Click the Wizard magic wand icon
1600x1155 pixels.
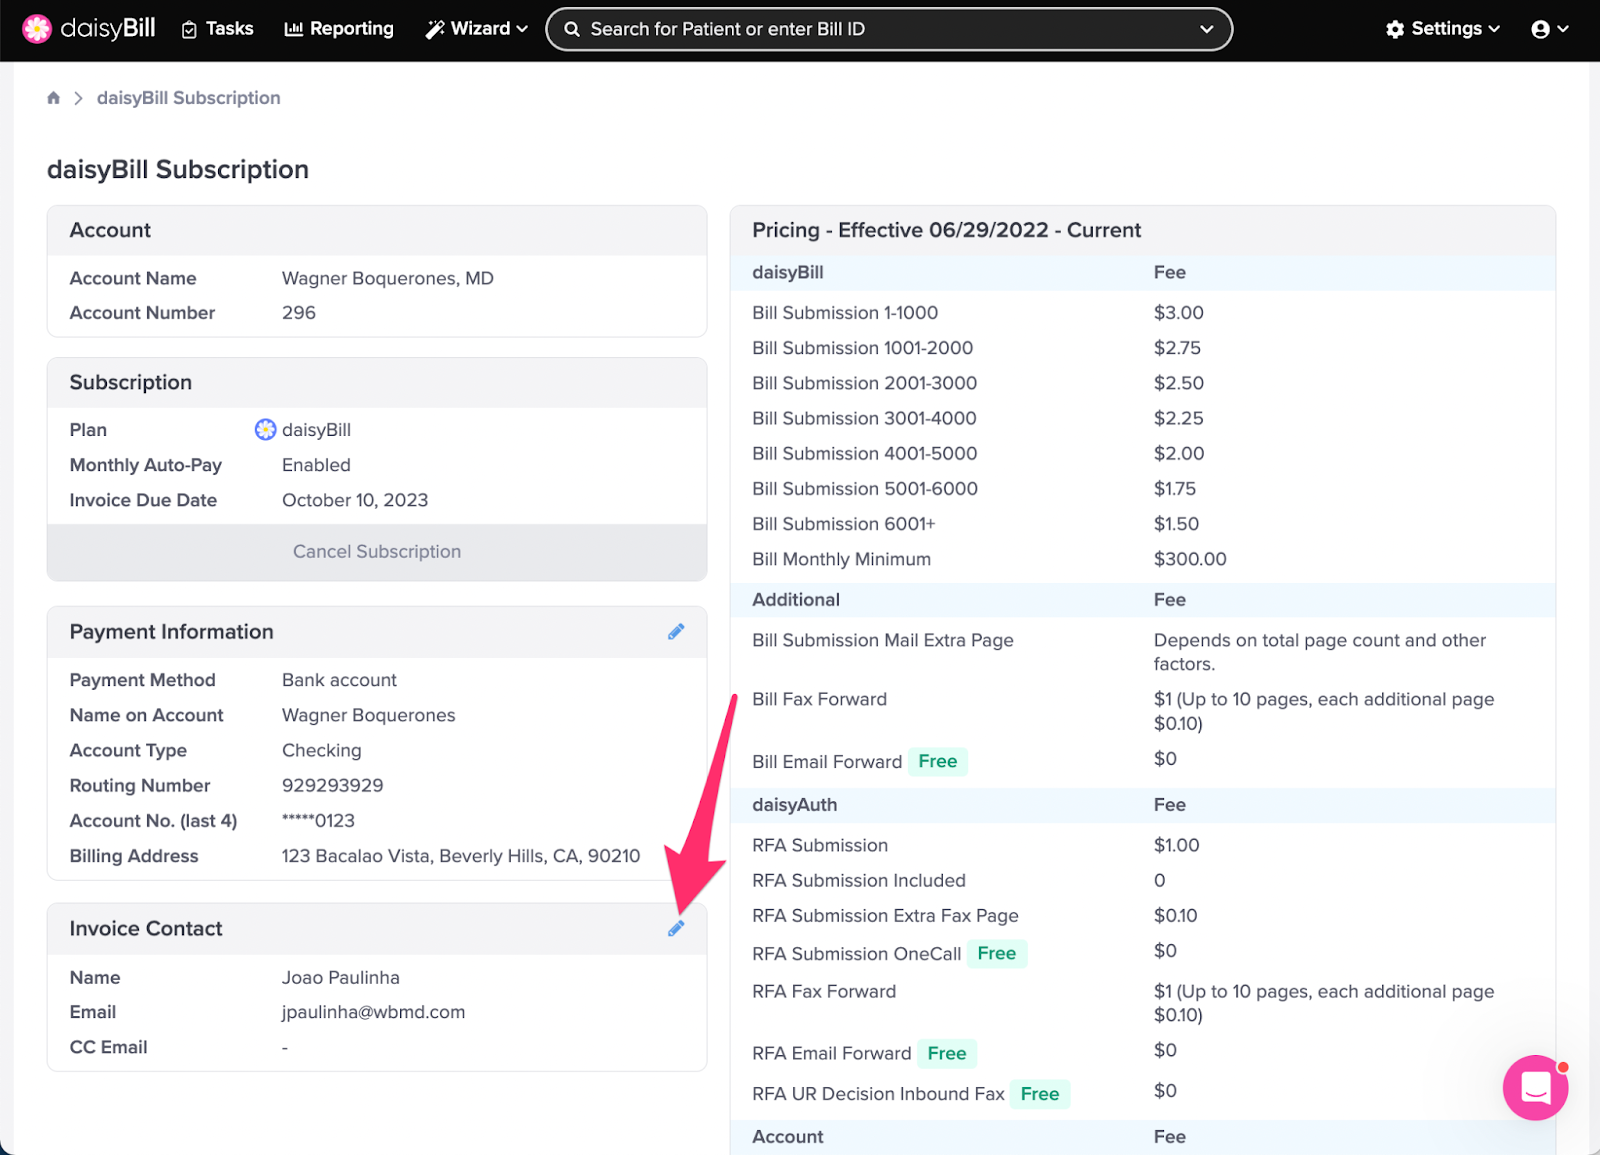[x=434, y=28]
